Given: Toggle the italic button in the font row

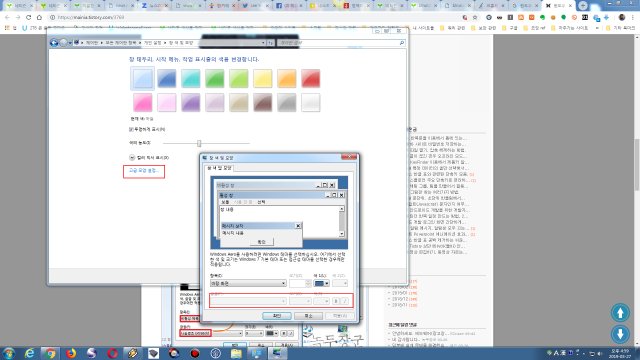Looking at the screenshot, I should coord(345,301).
